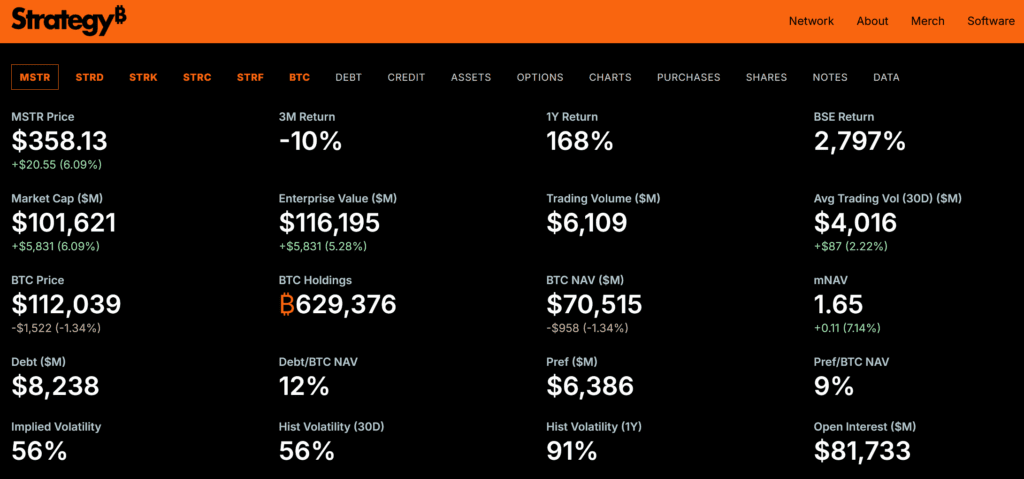1024x479 pixels.
Task: Click the BTC change -$1,522 (-1.34%)
Action: (56, 328)
